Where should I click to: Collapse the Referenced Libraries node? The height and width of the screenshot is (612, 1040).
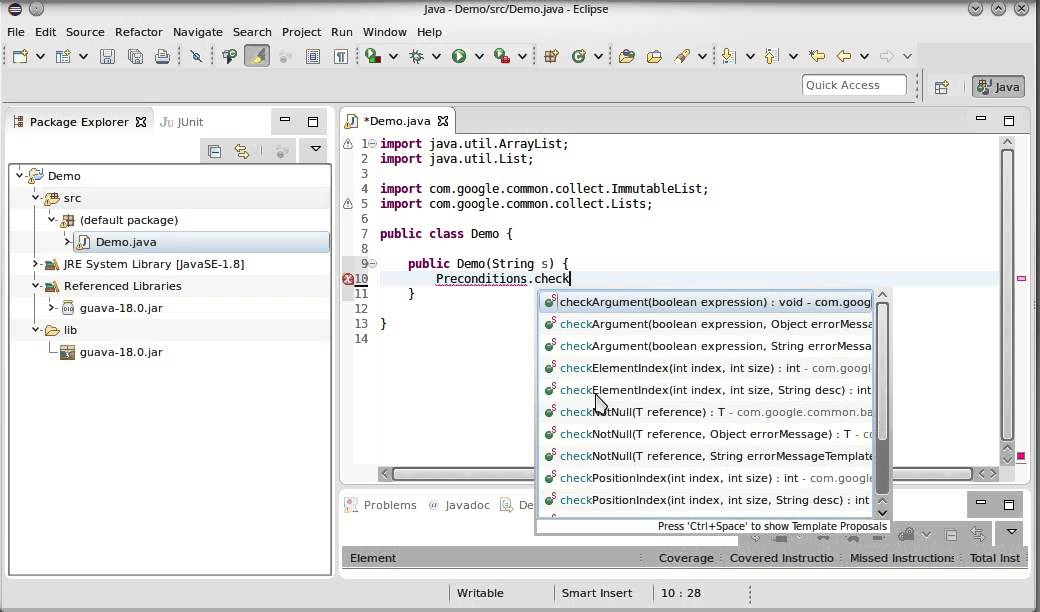36,286
